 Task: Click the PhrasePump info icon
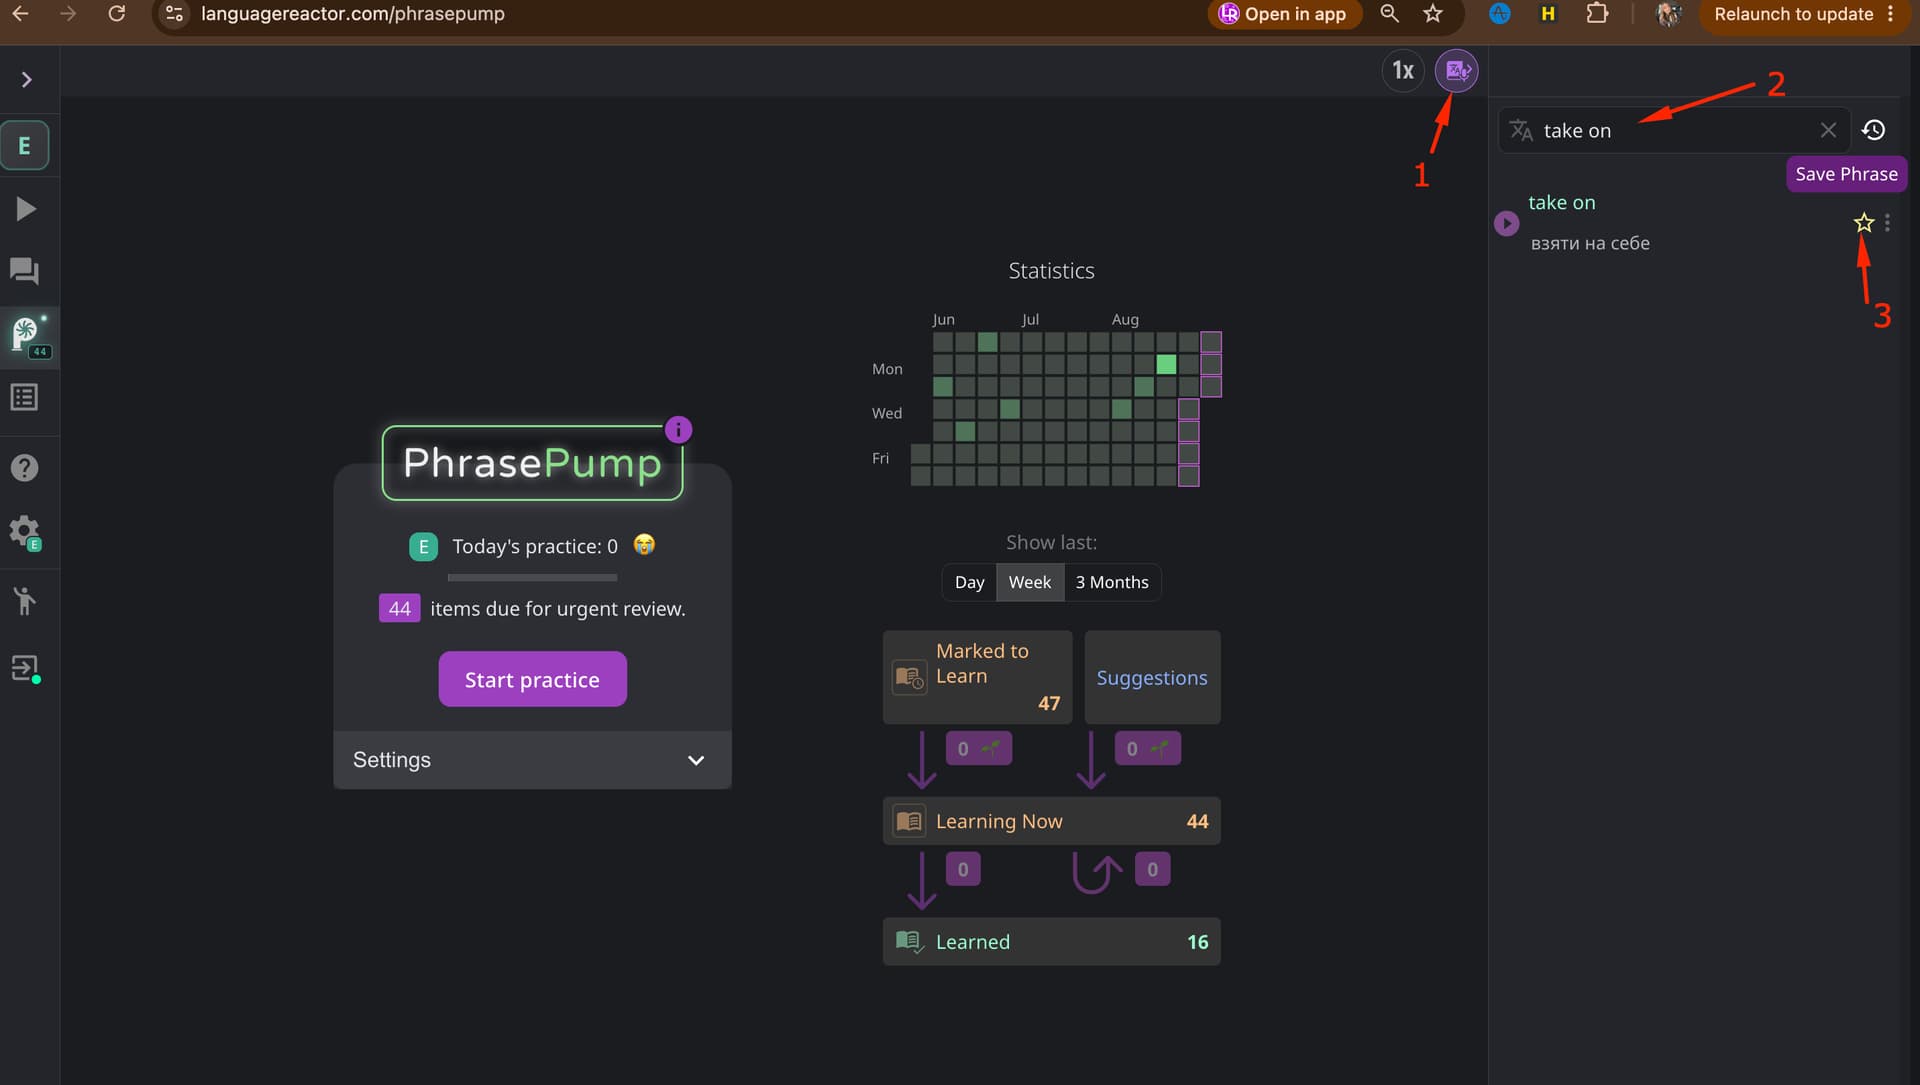pos(678,429)
